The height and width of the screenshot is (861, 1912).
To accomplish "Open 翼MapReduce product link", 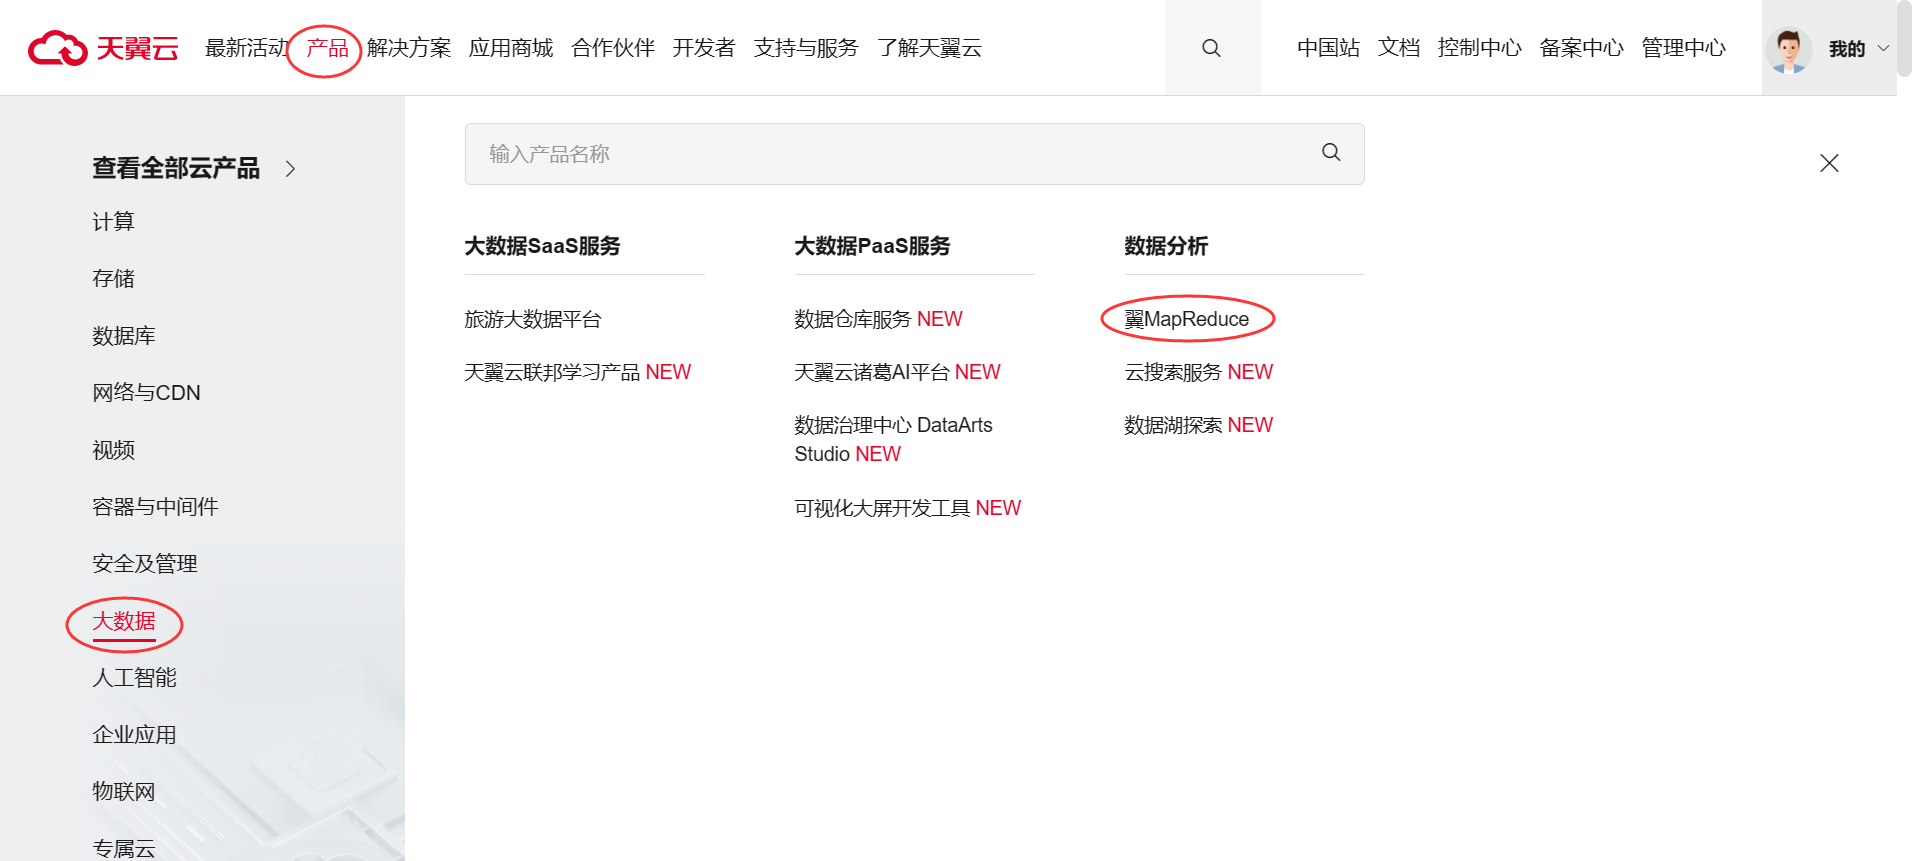I will 1187,319.
